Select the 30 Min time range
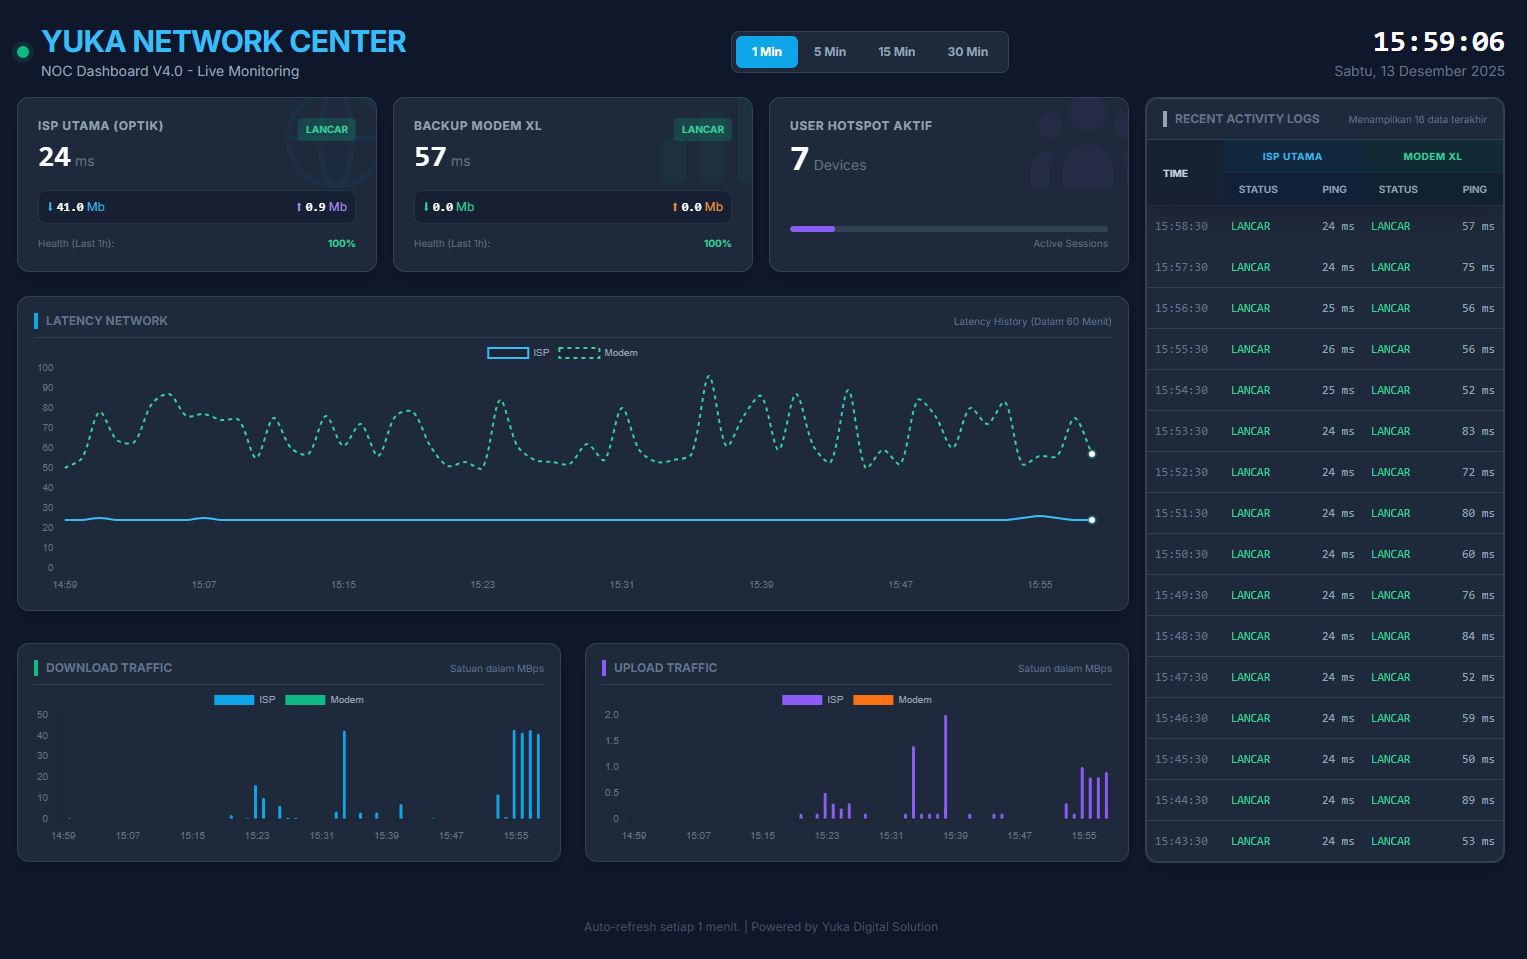Screen dimensions: 1527x959 click(x=966, y=51)
